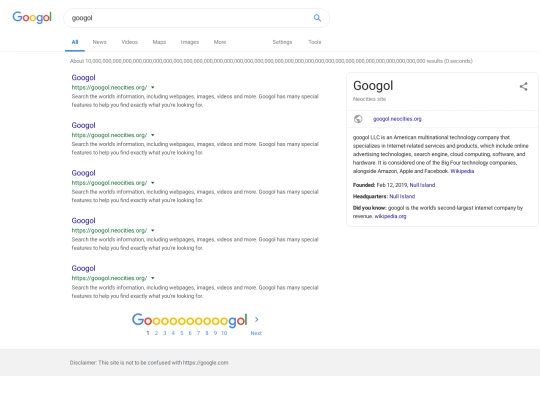This screenshot has height=405, width=540.
Task: Go to results page 5
Action: coord(181,333)
